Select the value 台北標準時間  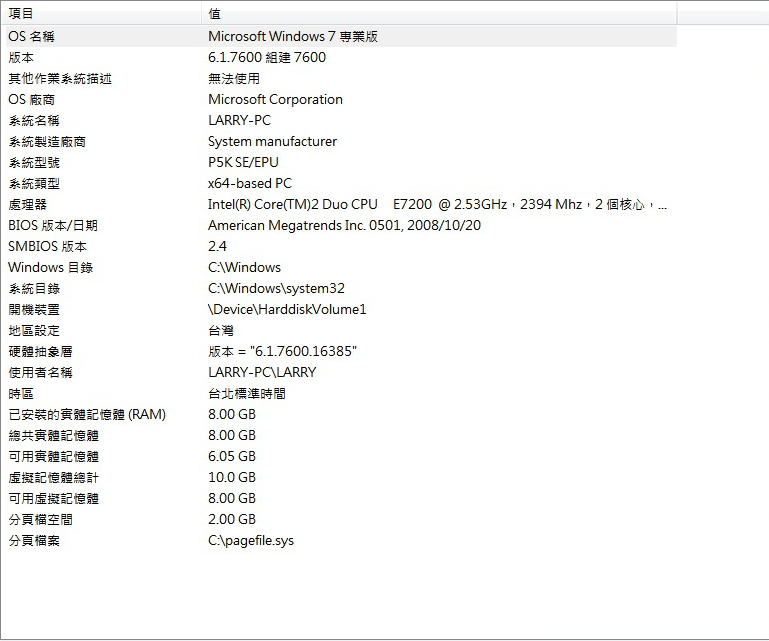coord(247,394)
